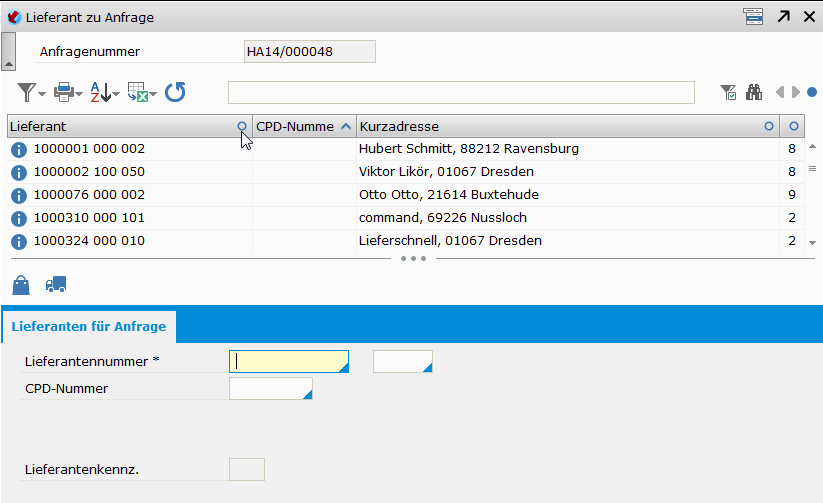This screenshot has width=823, height=503.
Task: Close the Lieferant zu Anfrage window
Action: (809, 17)
